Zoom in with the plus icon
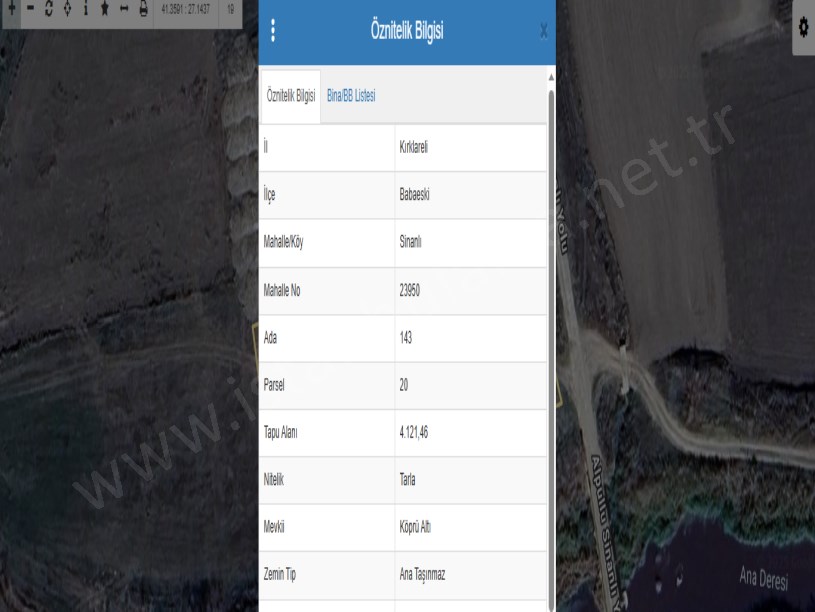 11,9
